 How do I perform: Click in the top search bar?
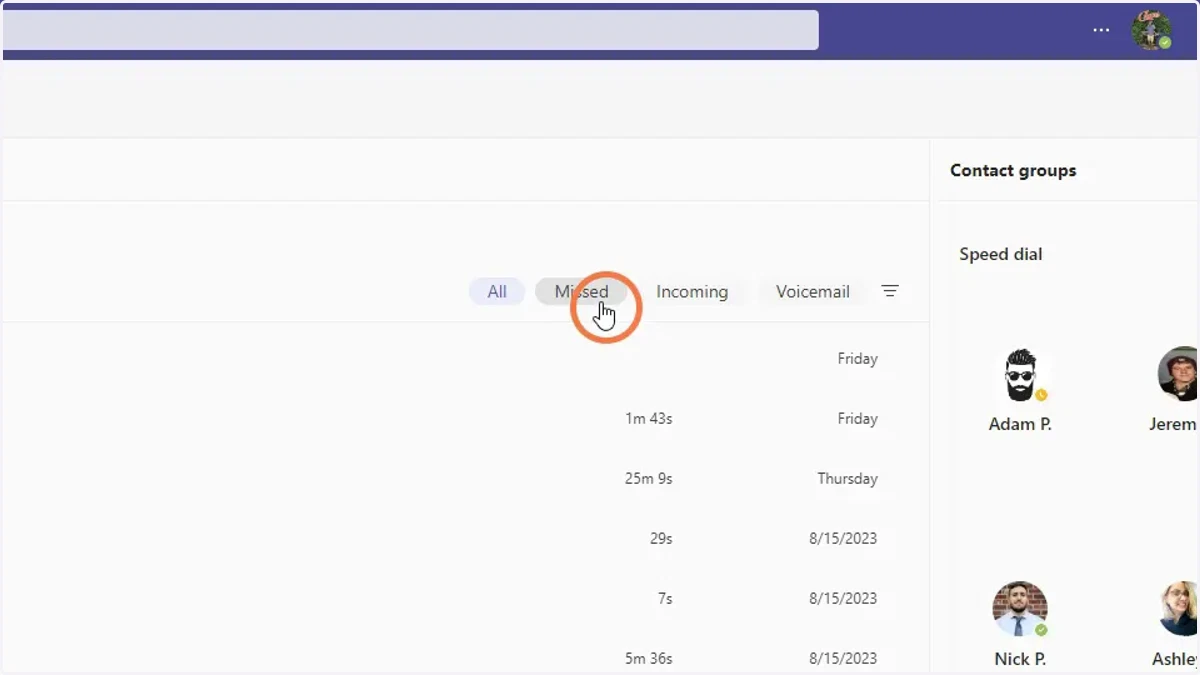411,30
